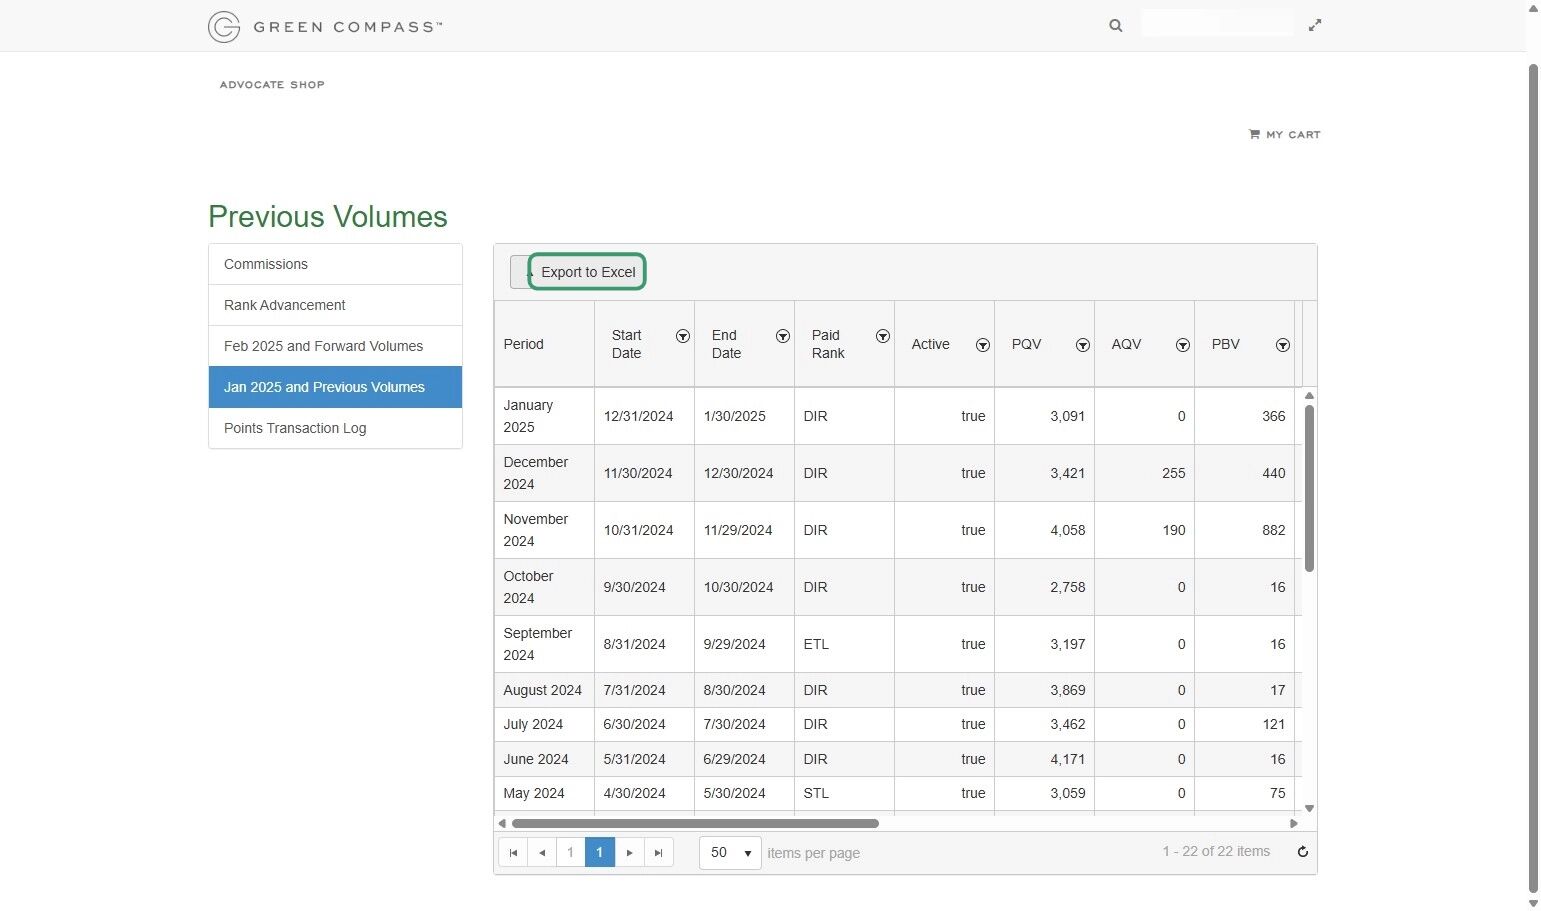Open the items per page dropdown
This screenshot has width=1541, height=911.
728,852
